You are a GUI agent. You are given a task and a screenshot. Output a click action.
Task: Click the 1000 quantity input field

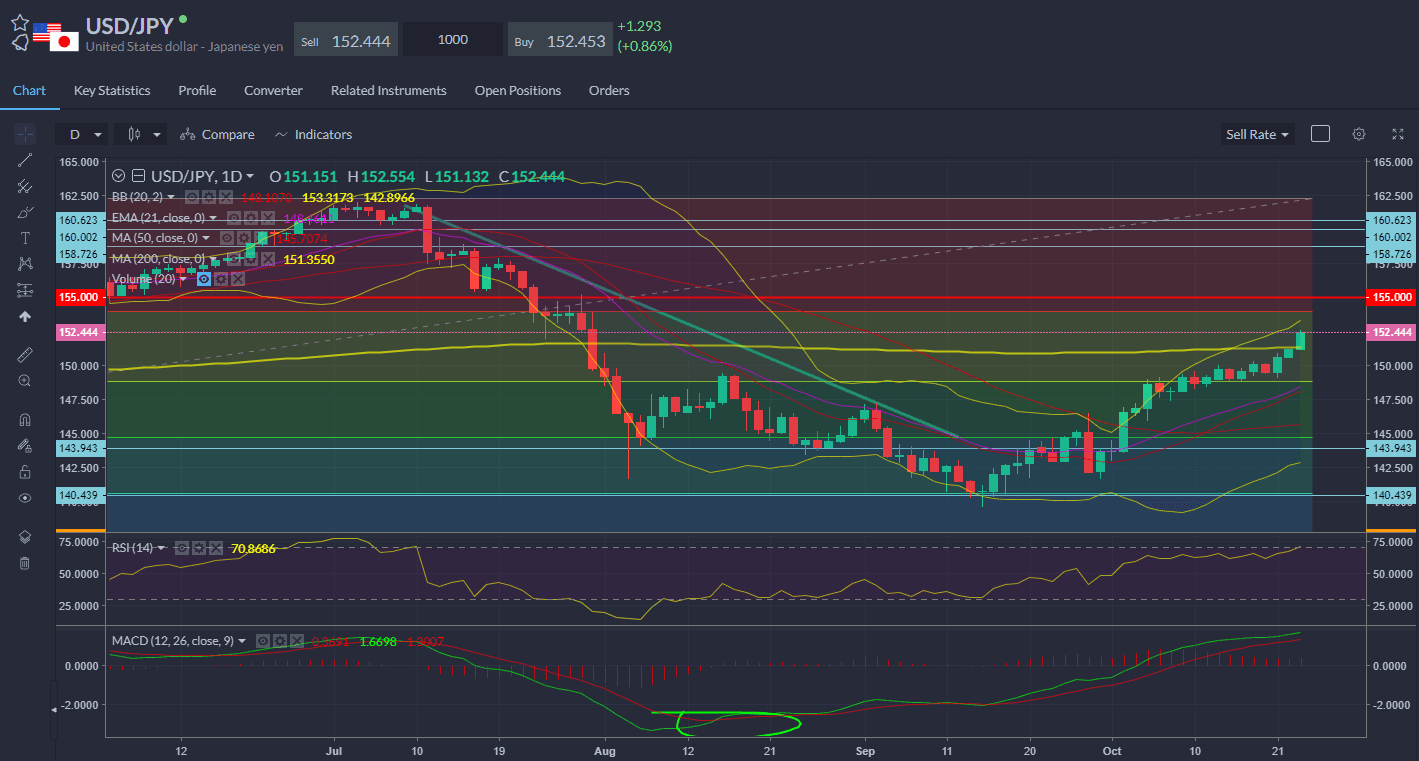click(452, 40)
